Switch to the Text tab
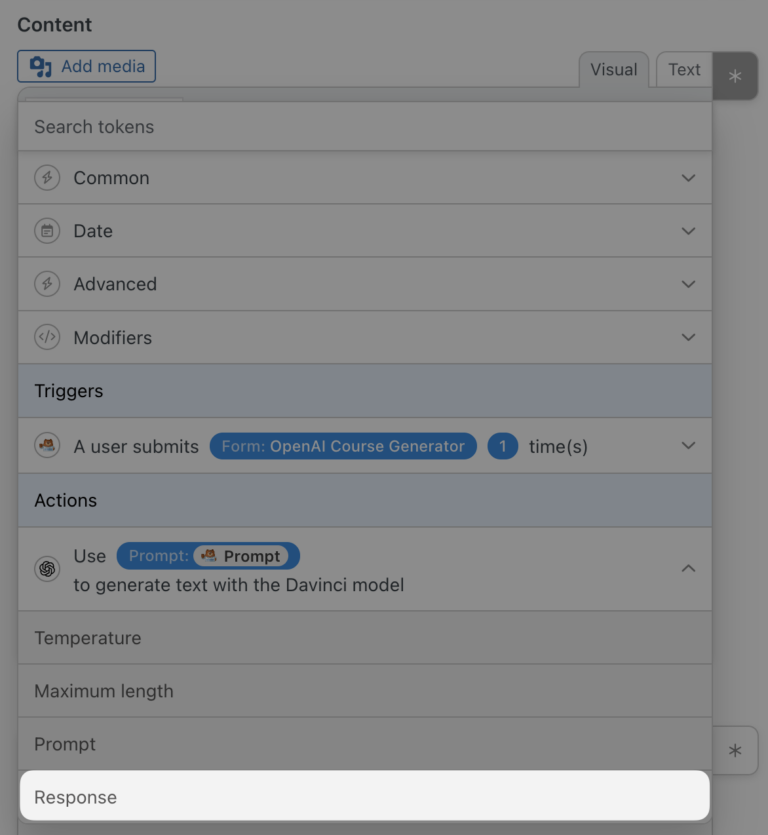Viewport: 768px width, 835px height. (x=683, y=70)
